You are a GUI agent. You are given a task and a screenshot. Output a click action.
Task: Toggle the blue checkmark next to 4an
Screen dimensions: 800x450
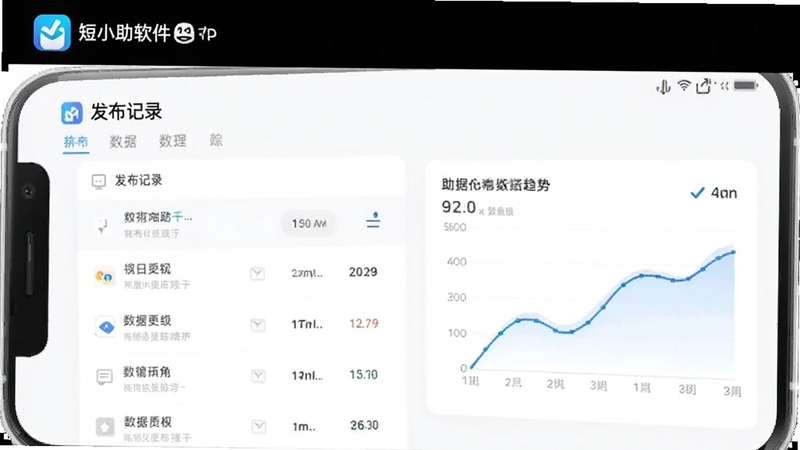coord(697,193)
